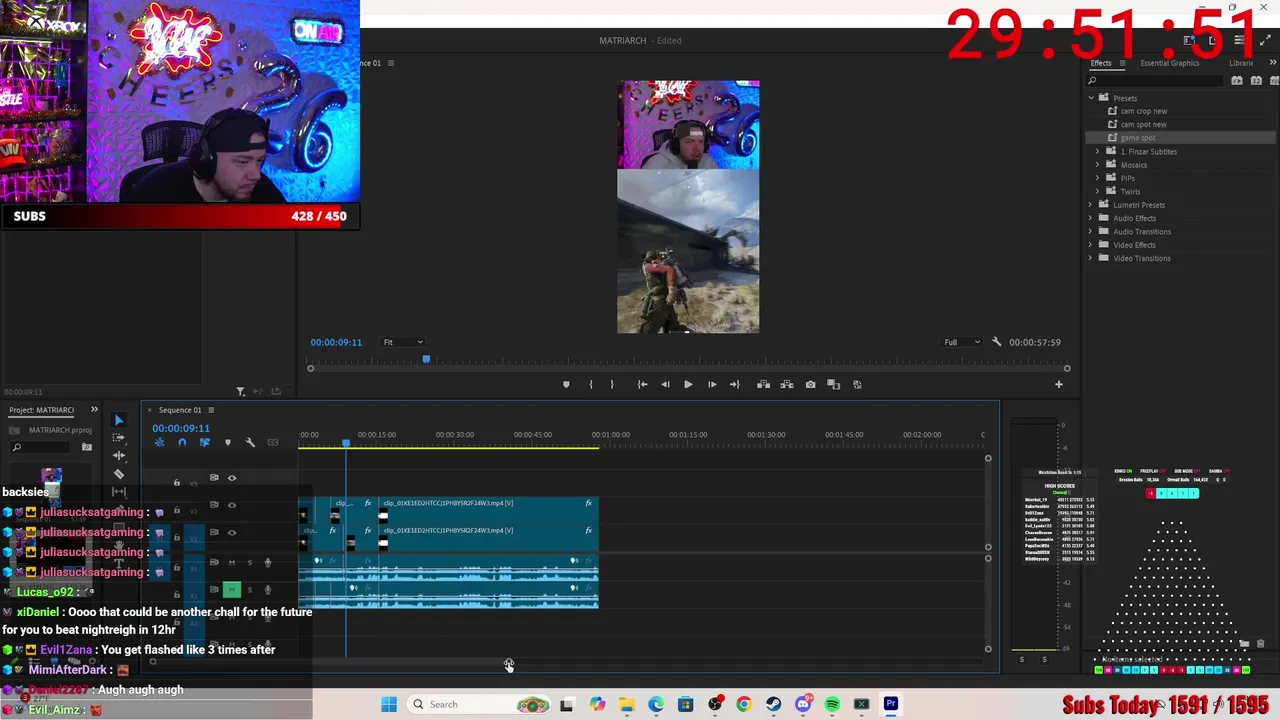Image resolution: width=1280 pixels, height=720 pixels.
Task: Add marker in Program Monitor controls
Action: 566,384
